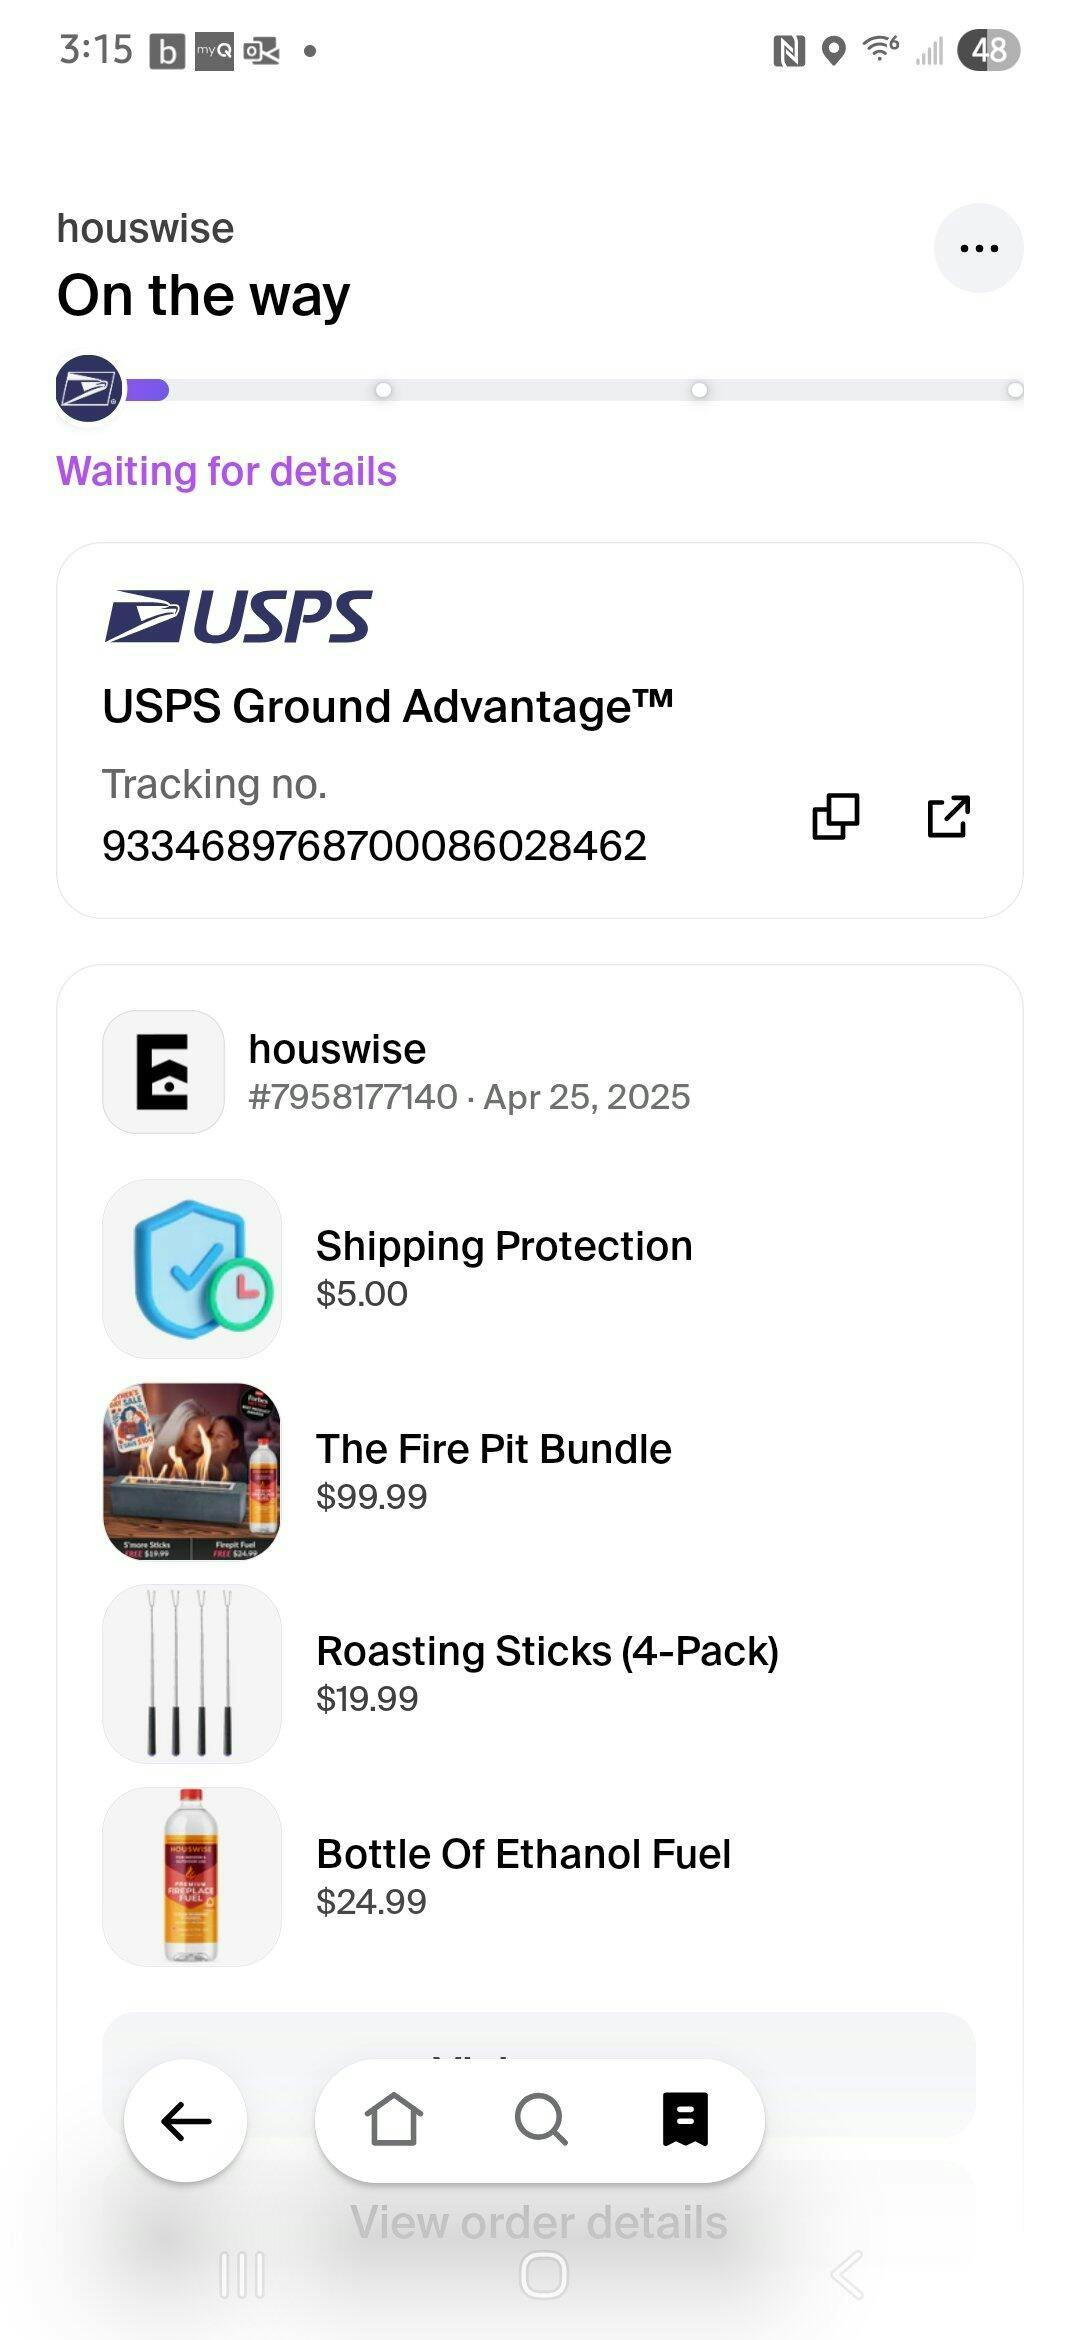Tap the tracking number text
Viewport: 1080px width, 2340px height.
point(374,846)
